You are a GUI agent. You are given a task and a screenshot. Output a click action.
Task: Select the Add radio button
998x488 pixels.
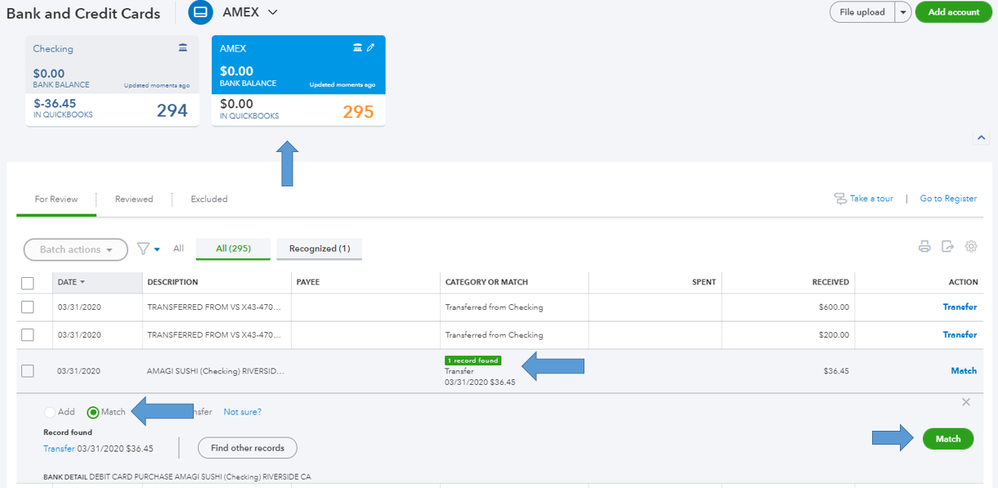pyautogui.click(x=50, y=412)
